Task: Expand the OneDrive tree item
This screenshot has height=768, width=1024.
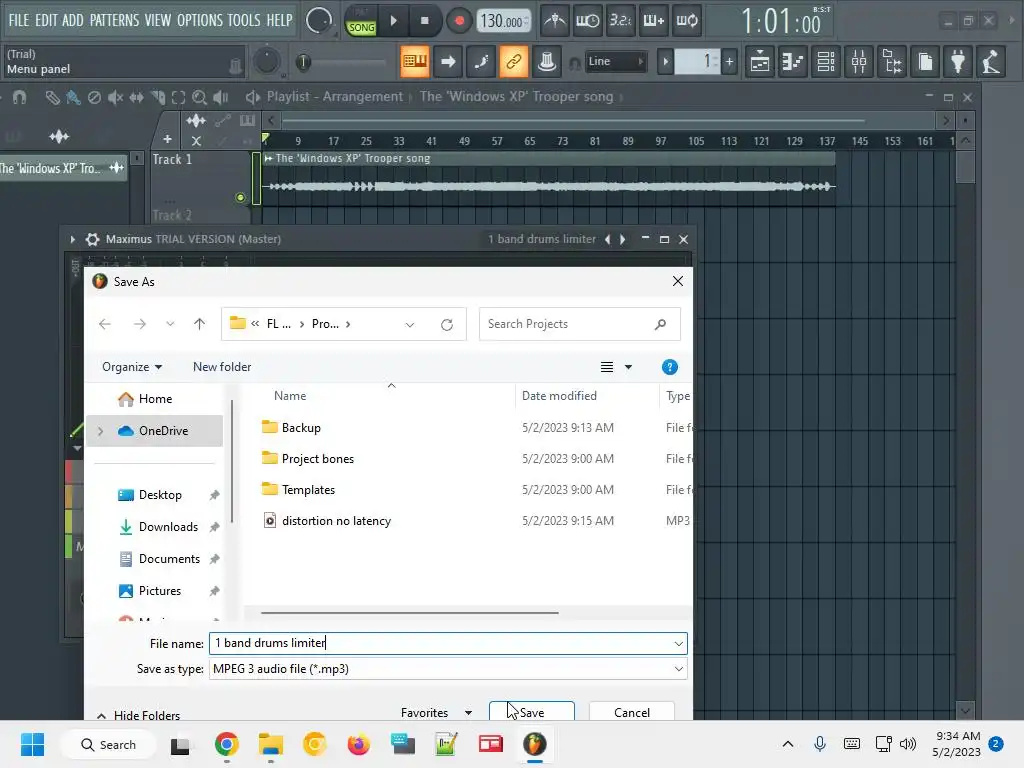Action: 101,431
